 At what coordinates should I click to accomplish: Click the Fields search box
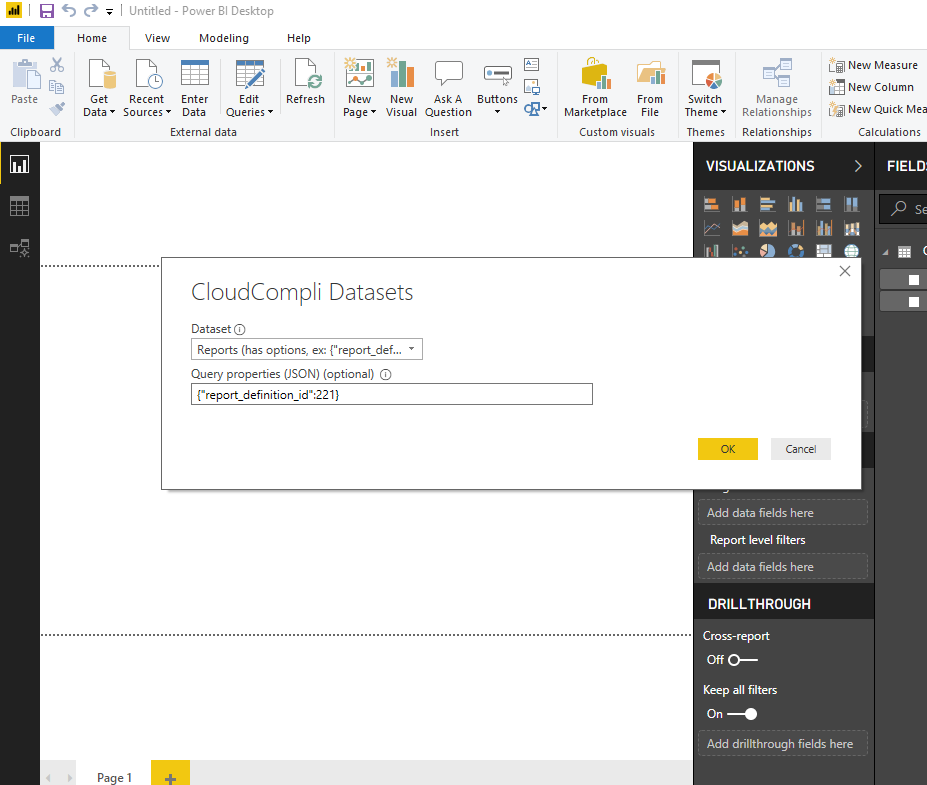904,209
